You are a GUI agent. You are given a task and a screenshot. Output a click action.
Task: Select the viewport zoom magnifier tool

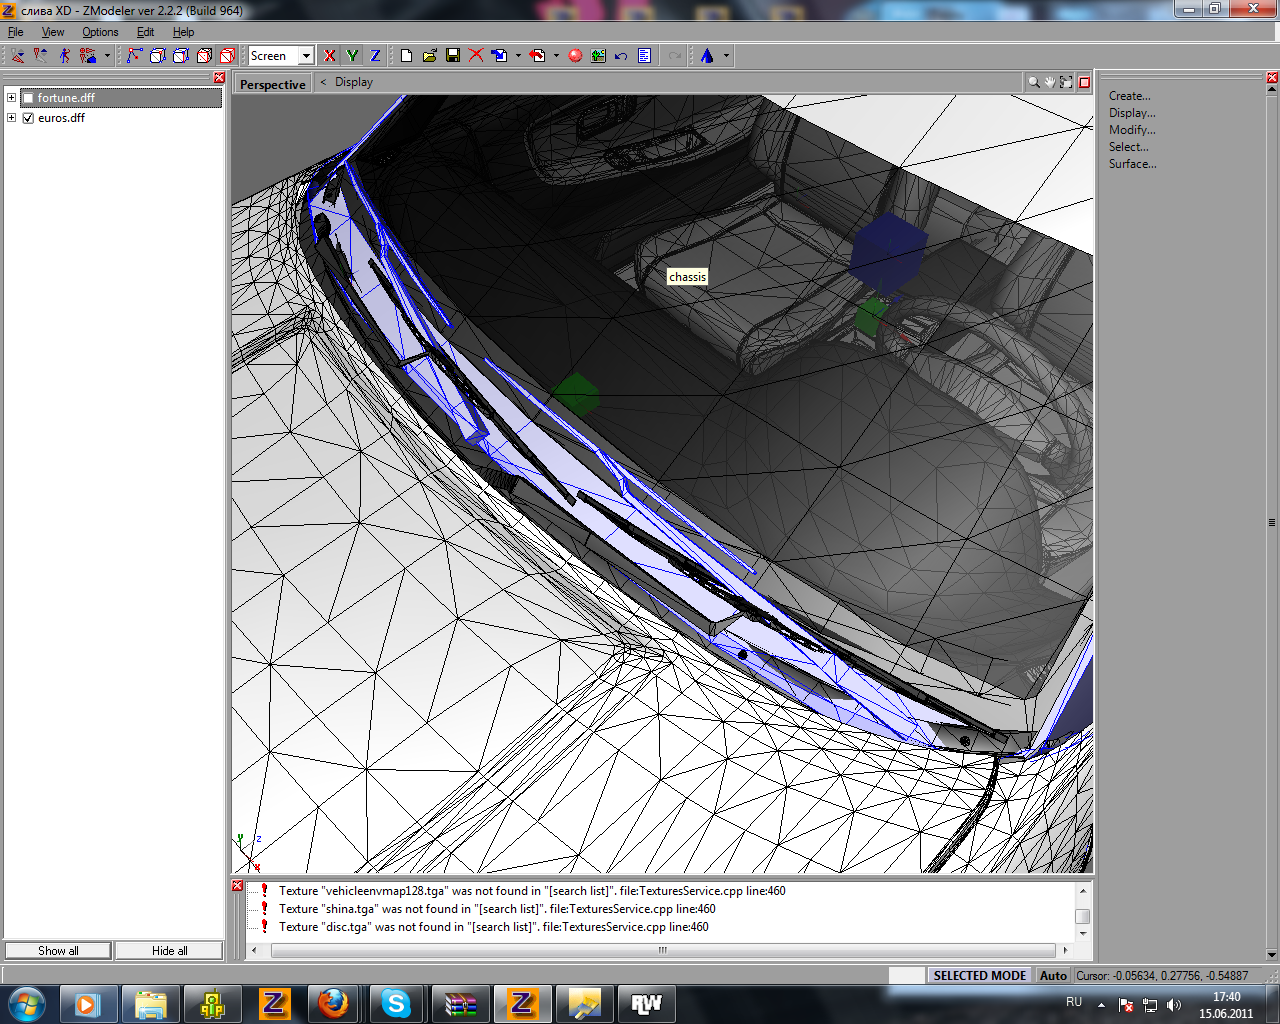tap(1033, 82)
